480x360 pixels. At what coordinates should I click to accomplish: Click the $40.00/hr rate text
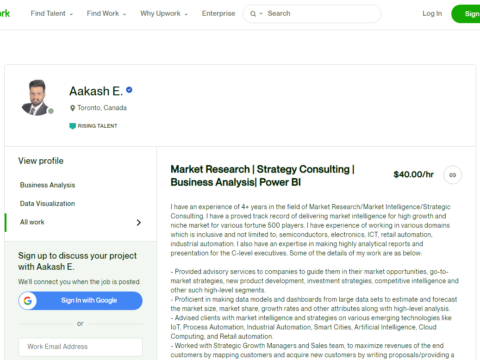413,175
